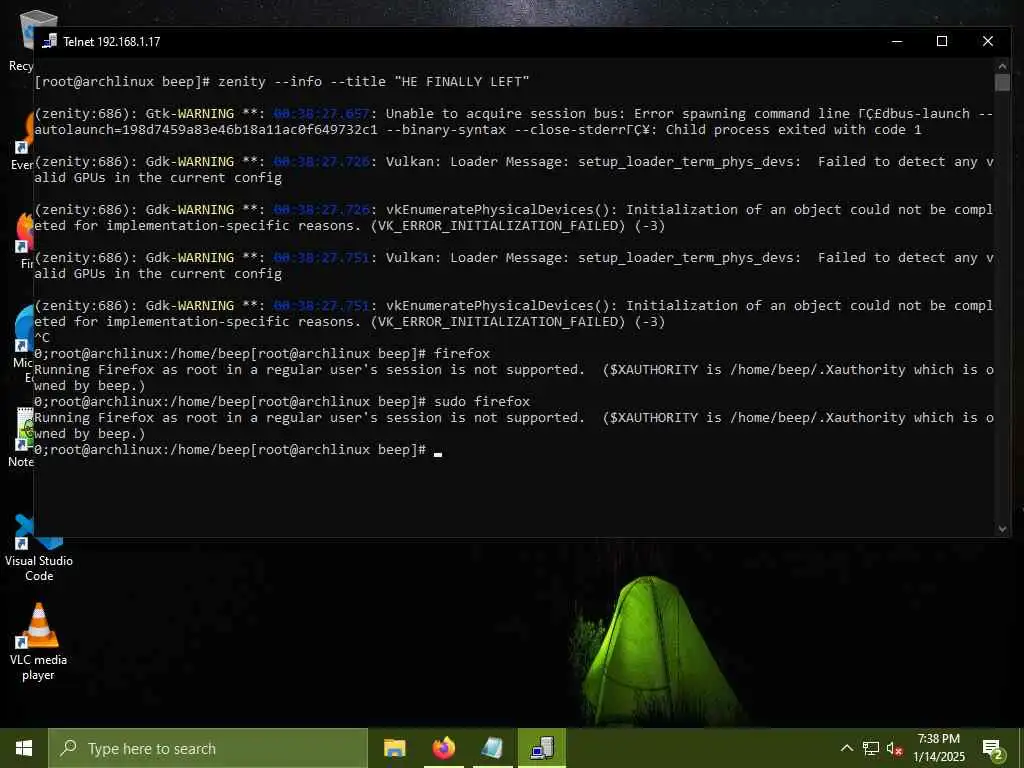Click the "HE FINALLY LEFT" text in terminal
The height and width of the screenshot is (768, 1024).
pos(462,82)
